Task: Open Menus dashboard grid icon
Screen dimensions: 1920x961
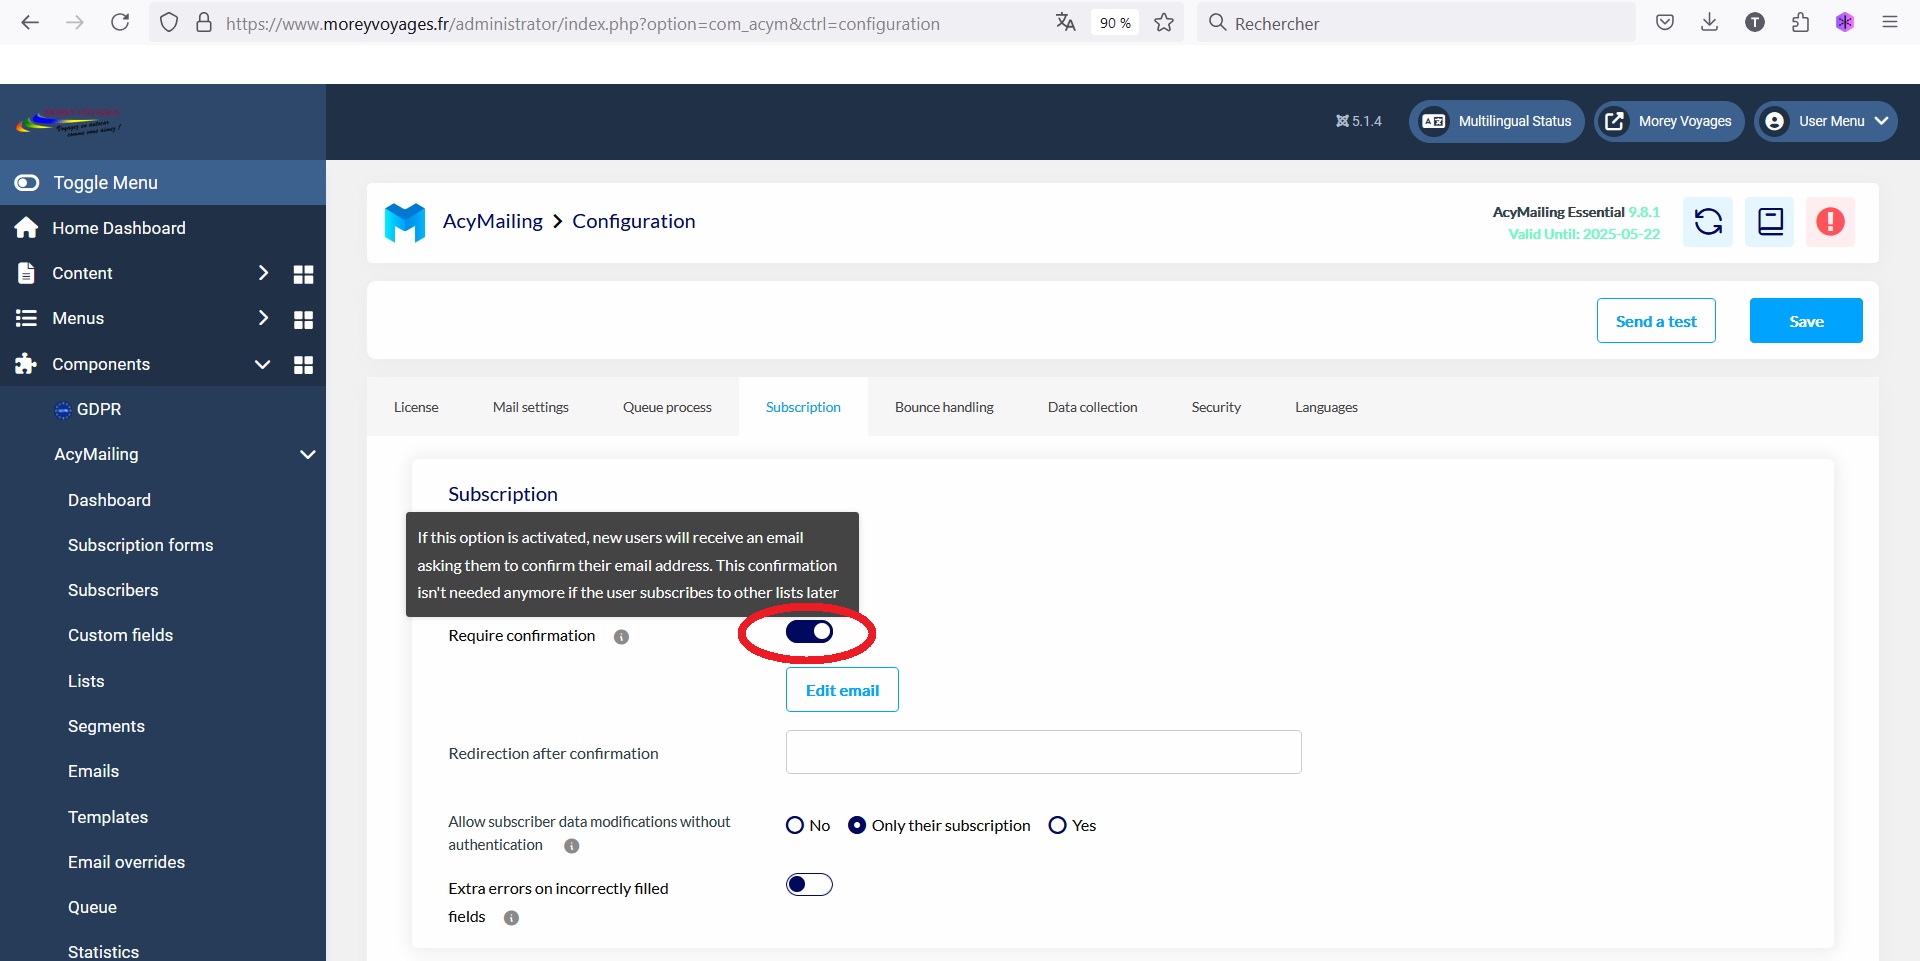Action: pos(303,319)
